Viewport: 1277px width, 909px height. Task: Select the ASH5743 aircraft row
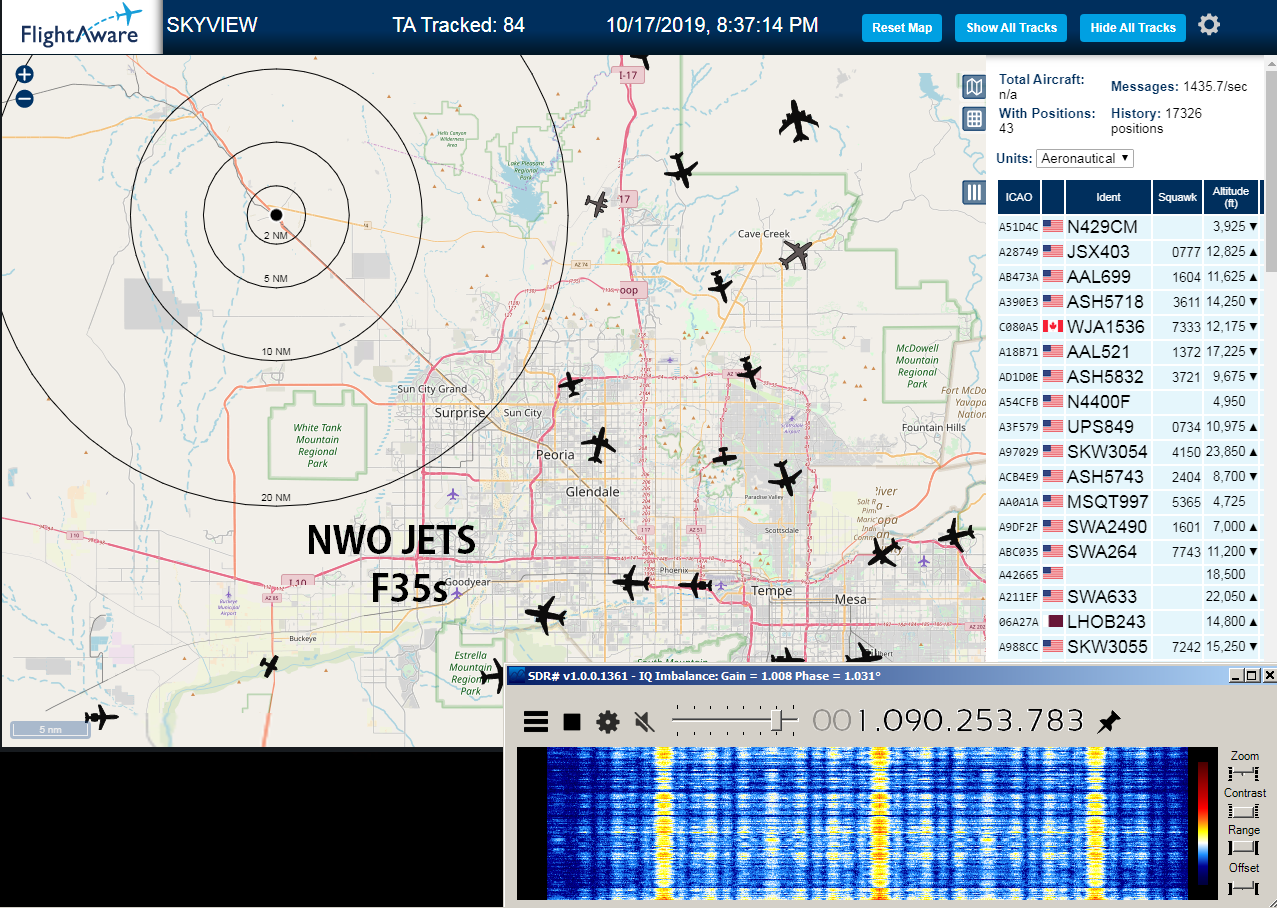tap(1130, 477)
